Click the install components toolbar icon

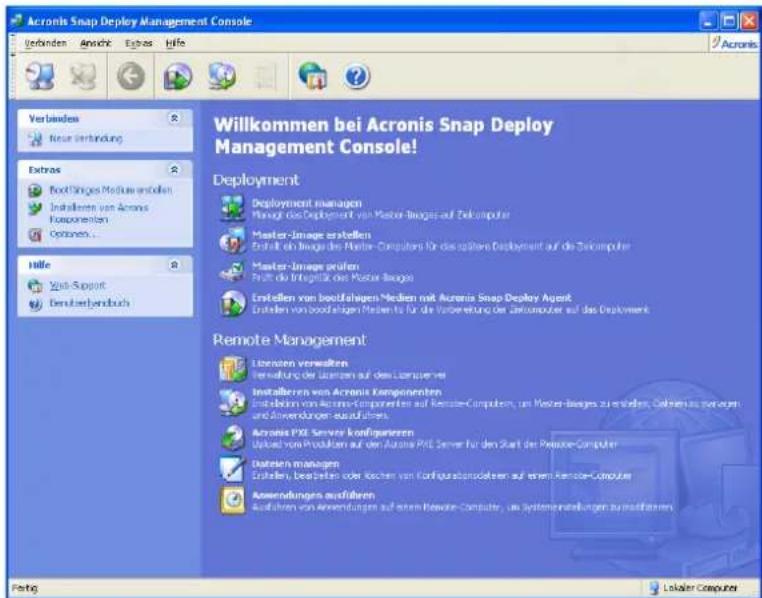[x=222, y=76]
